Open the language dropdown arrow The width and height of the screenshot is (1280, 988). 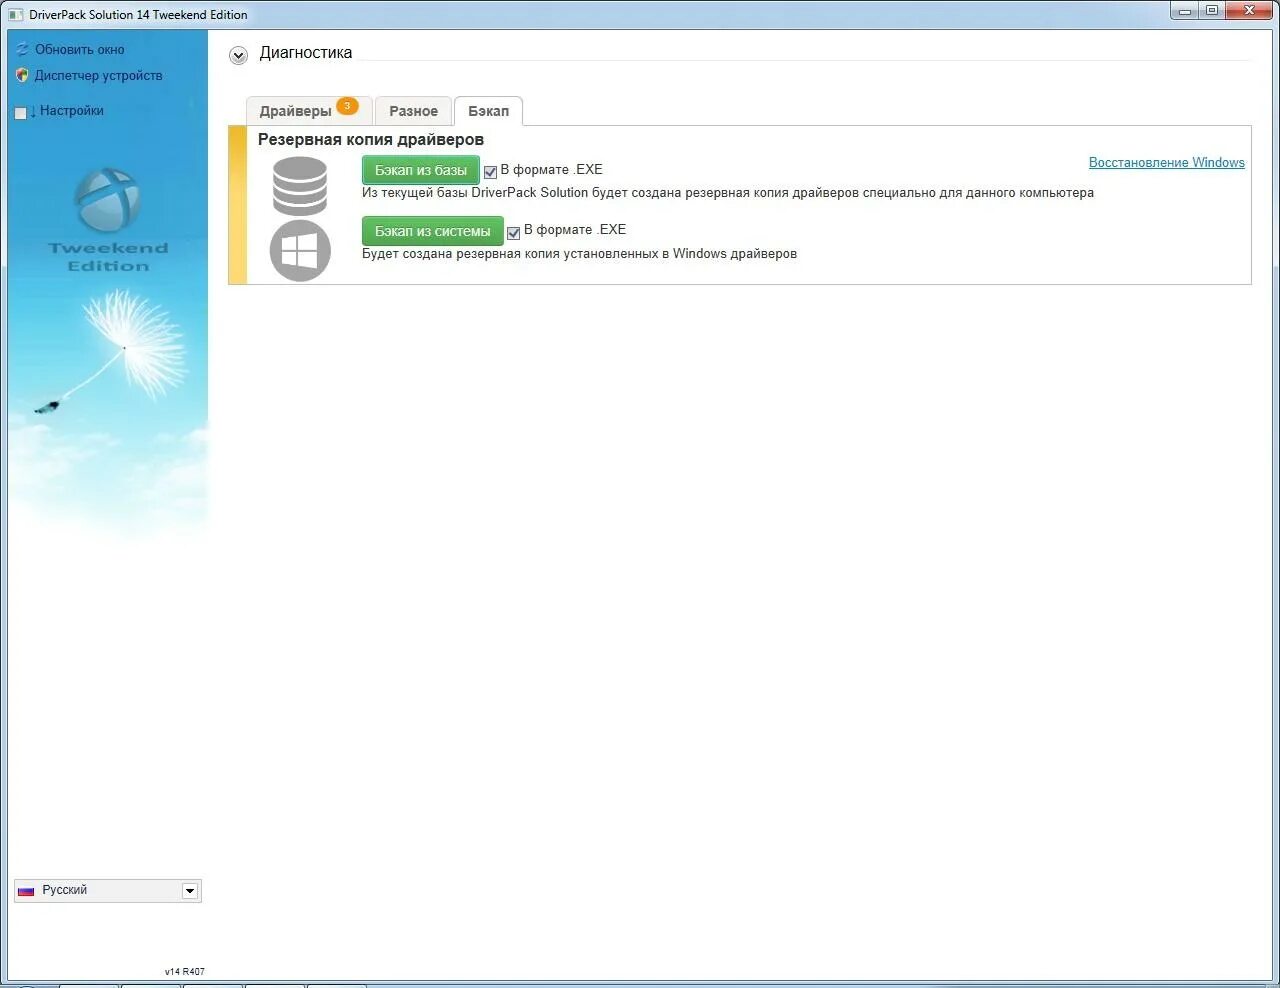point(190,890)
